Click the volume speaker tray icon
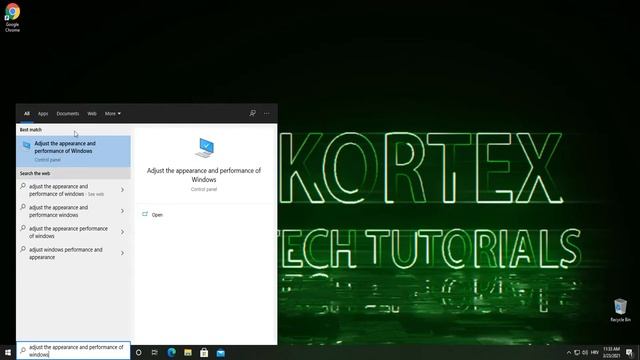This screenshot has height=360, width=640. tap(585, 352)
